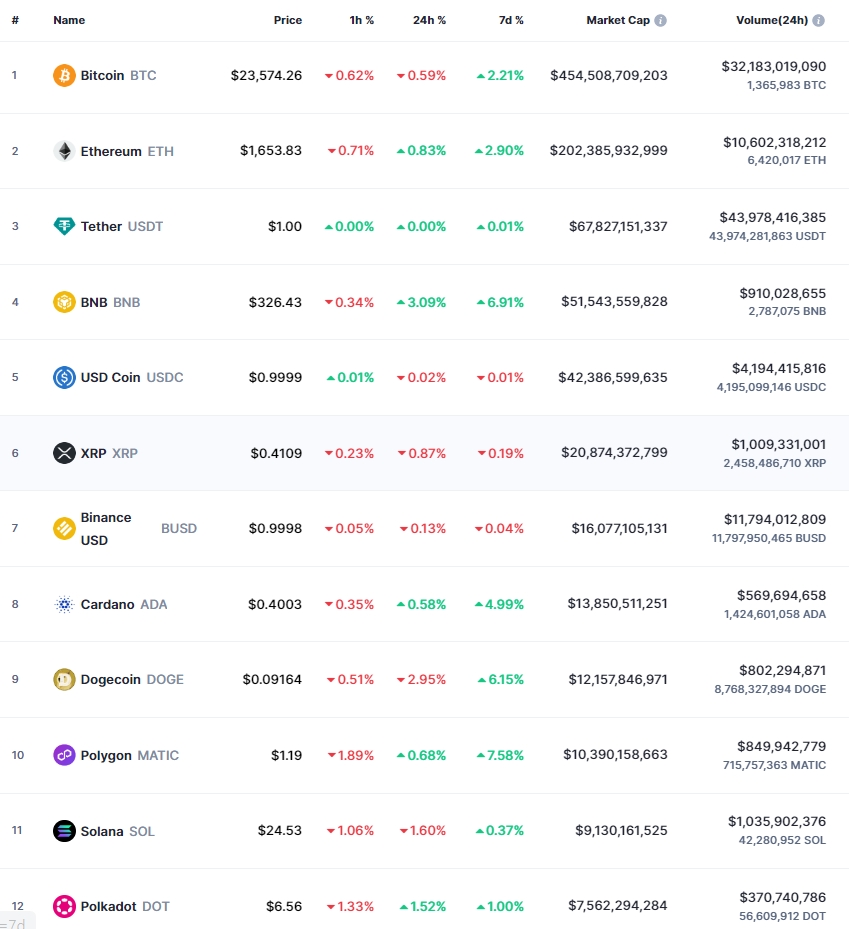Sort by the 24h % column header
Screen dimensions: 849x929
[x=430, y=20]
